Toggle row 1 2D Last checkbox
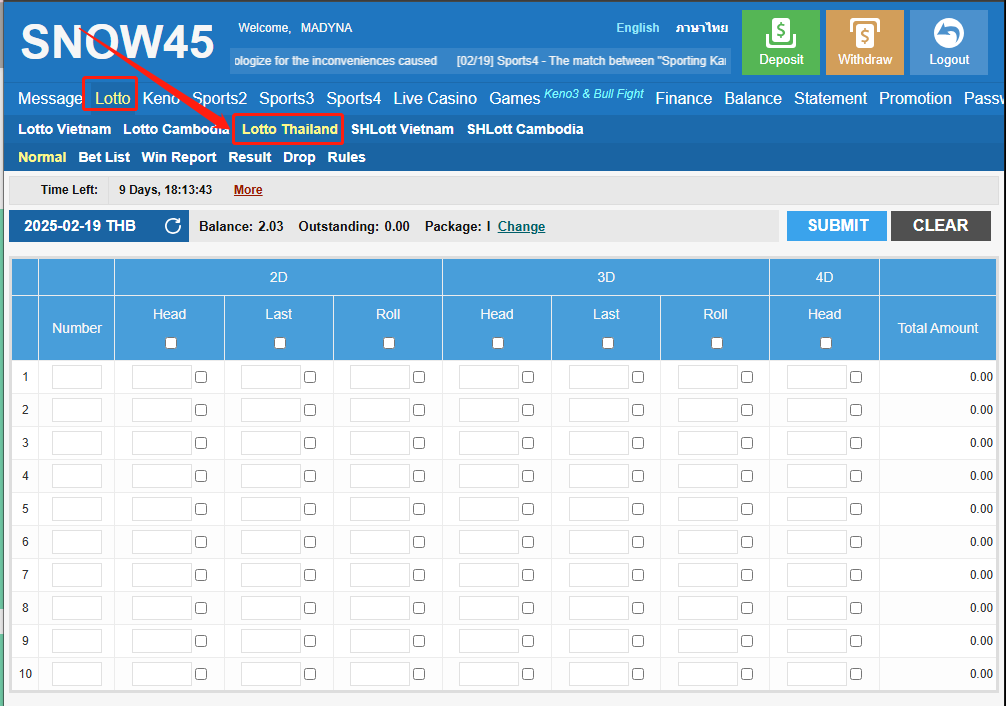This screenshot has width=1006, height=706. 310,377
